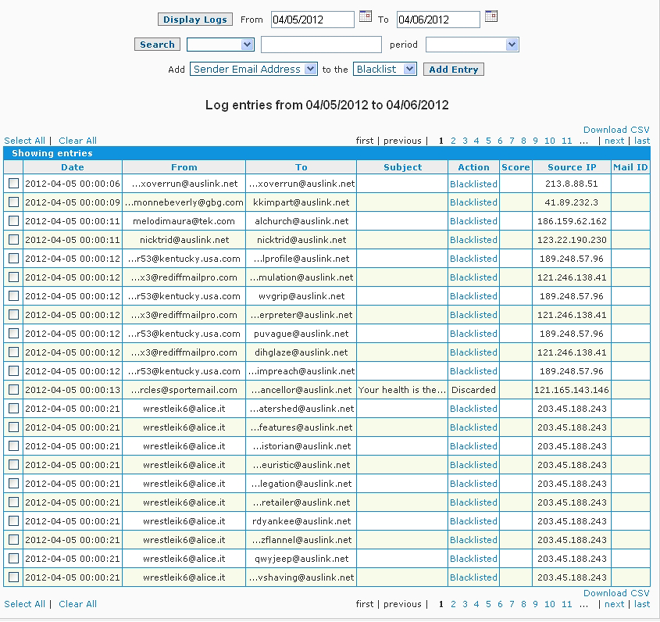Tick checkbox for dihglaze@auslink.net row
The image size is (660, 622).
(14, 352)
